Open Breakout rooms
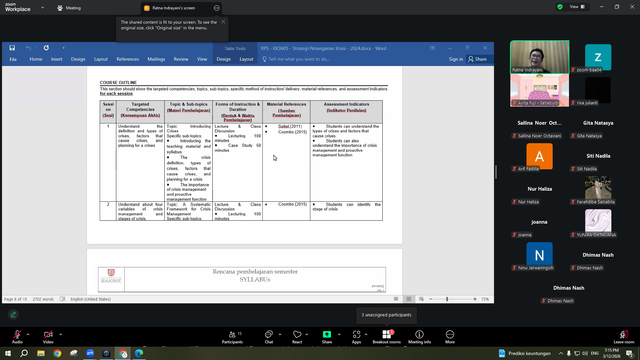 click(387, 337)
